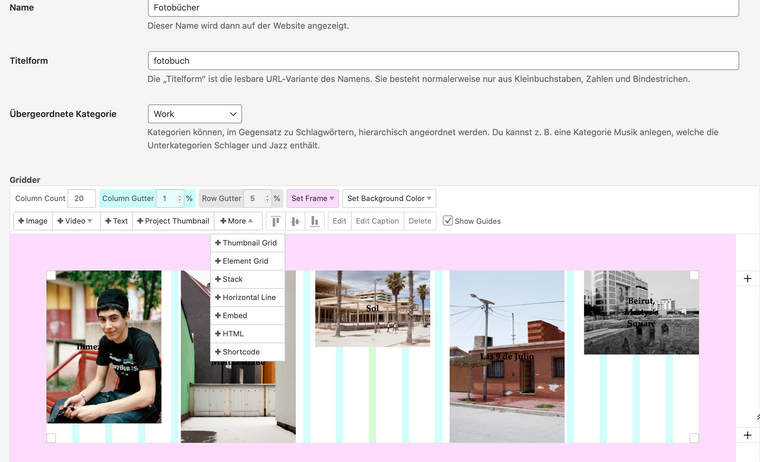Click the lower plus icon below the row
The width and height of the screenshot is (760, 462).
coord(747,435)
